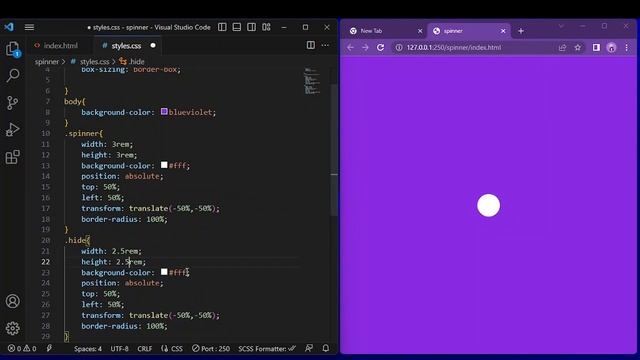Open the Run and Debug view
The image size is (640, 360).
(x=13, y=129)
